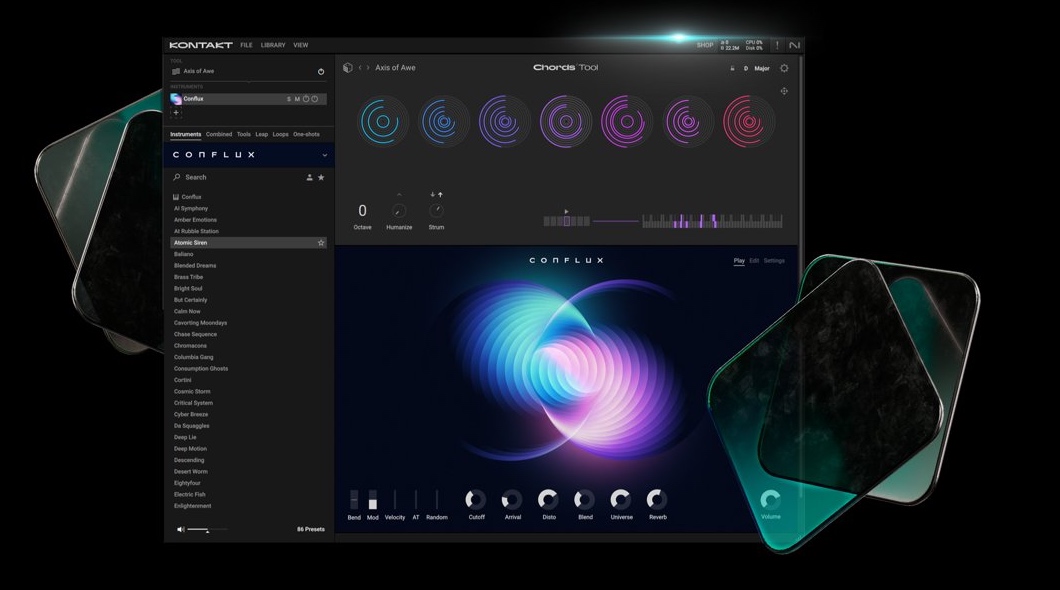
Task: Open the tool browser cube icon
Action: coord(347,68)
